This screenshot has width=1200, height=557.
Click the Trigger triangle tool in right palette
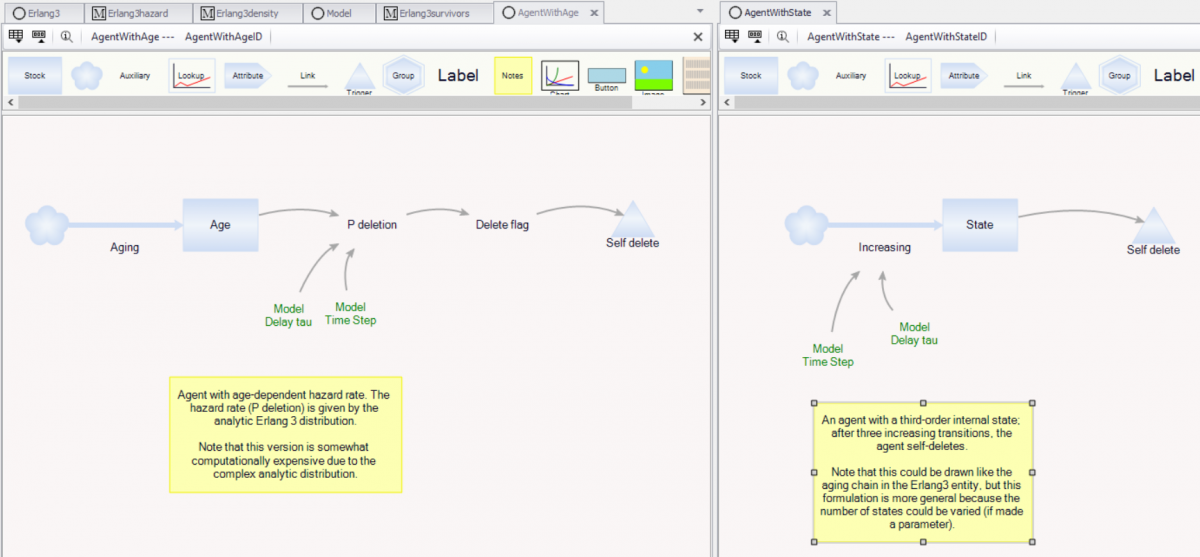1075,79
